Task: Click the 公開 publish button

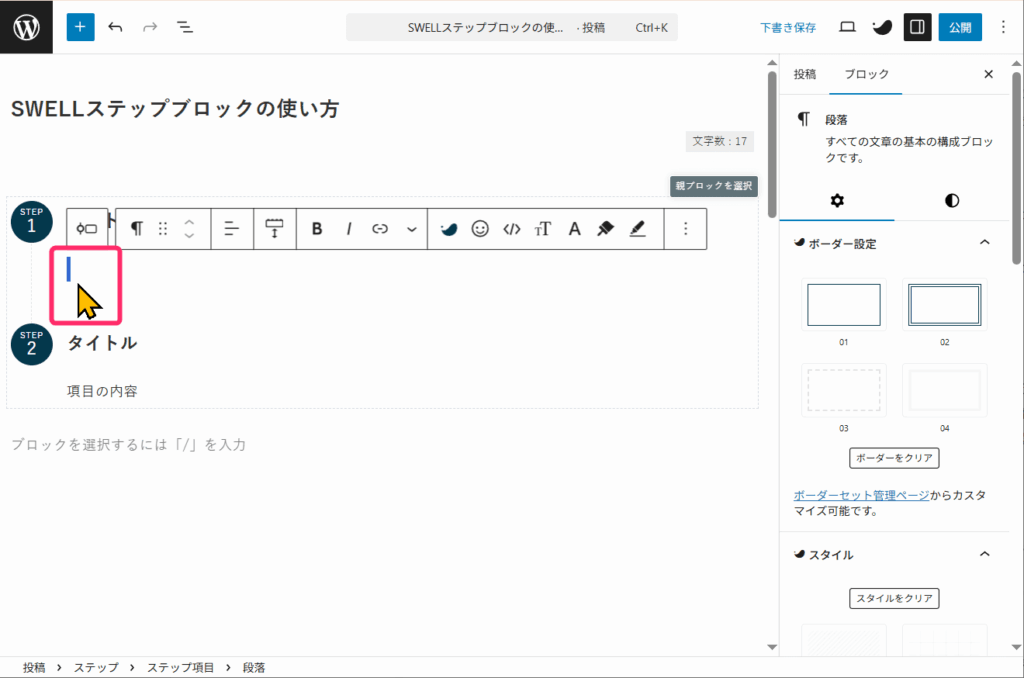Action: pos(959,27)
